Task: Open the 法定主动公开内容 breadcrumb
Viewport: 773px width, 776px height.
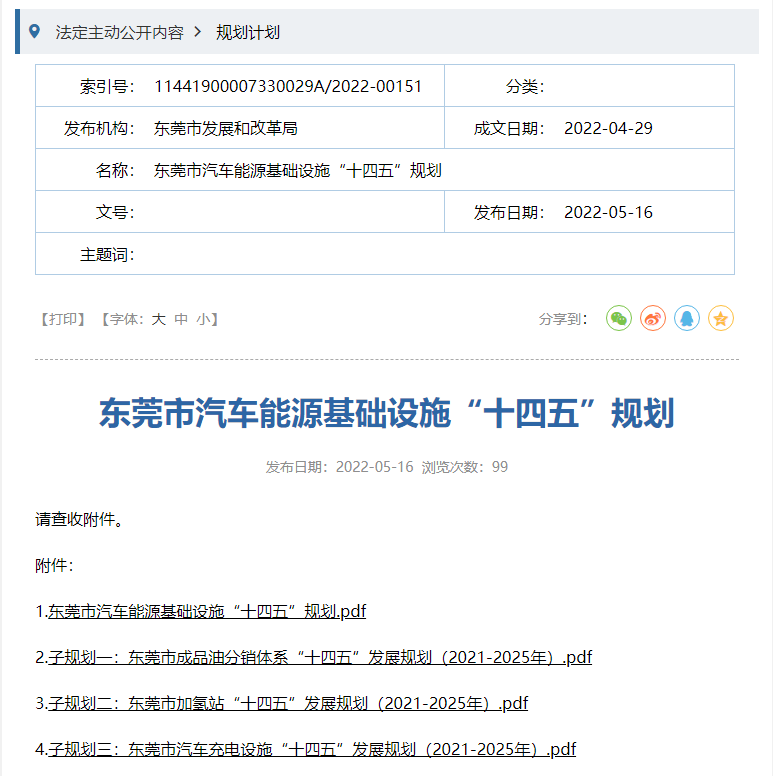Action: 119,32
